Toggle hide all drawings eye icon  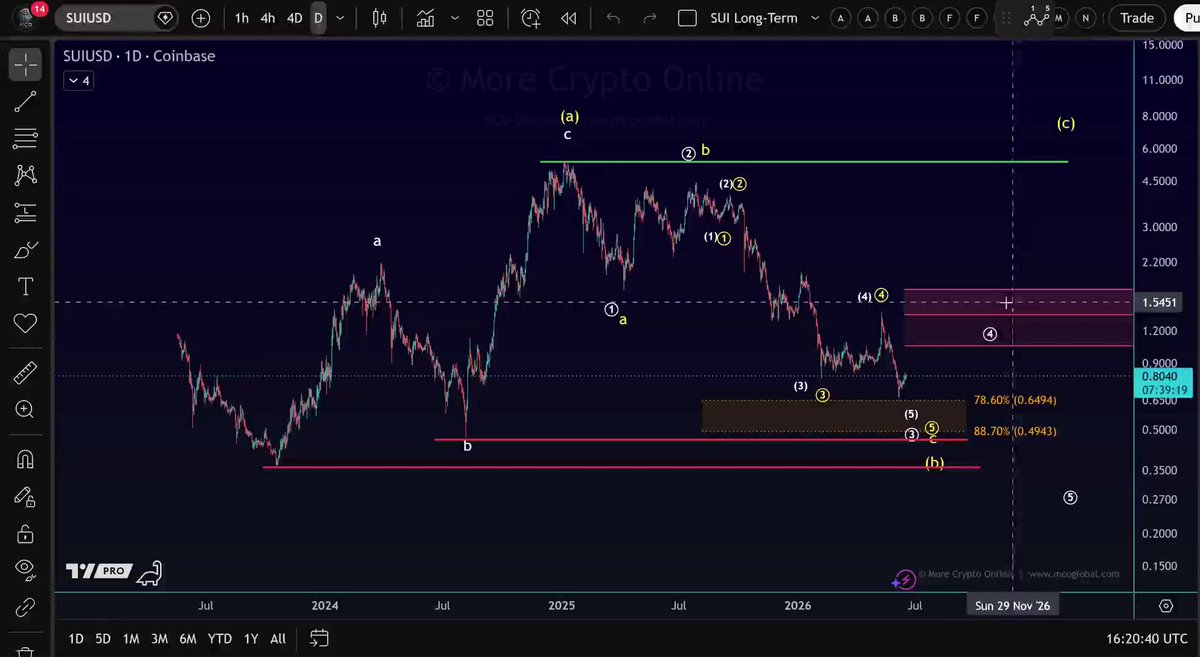25,569
